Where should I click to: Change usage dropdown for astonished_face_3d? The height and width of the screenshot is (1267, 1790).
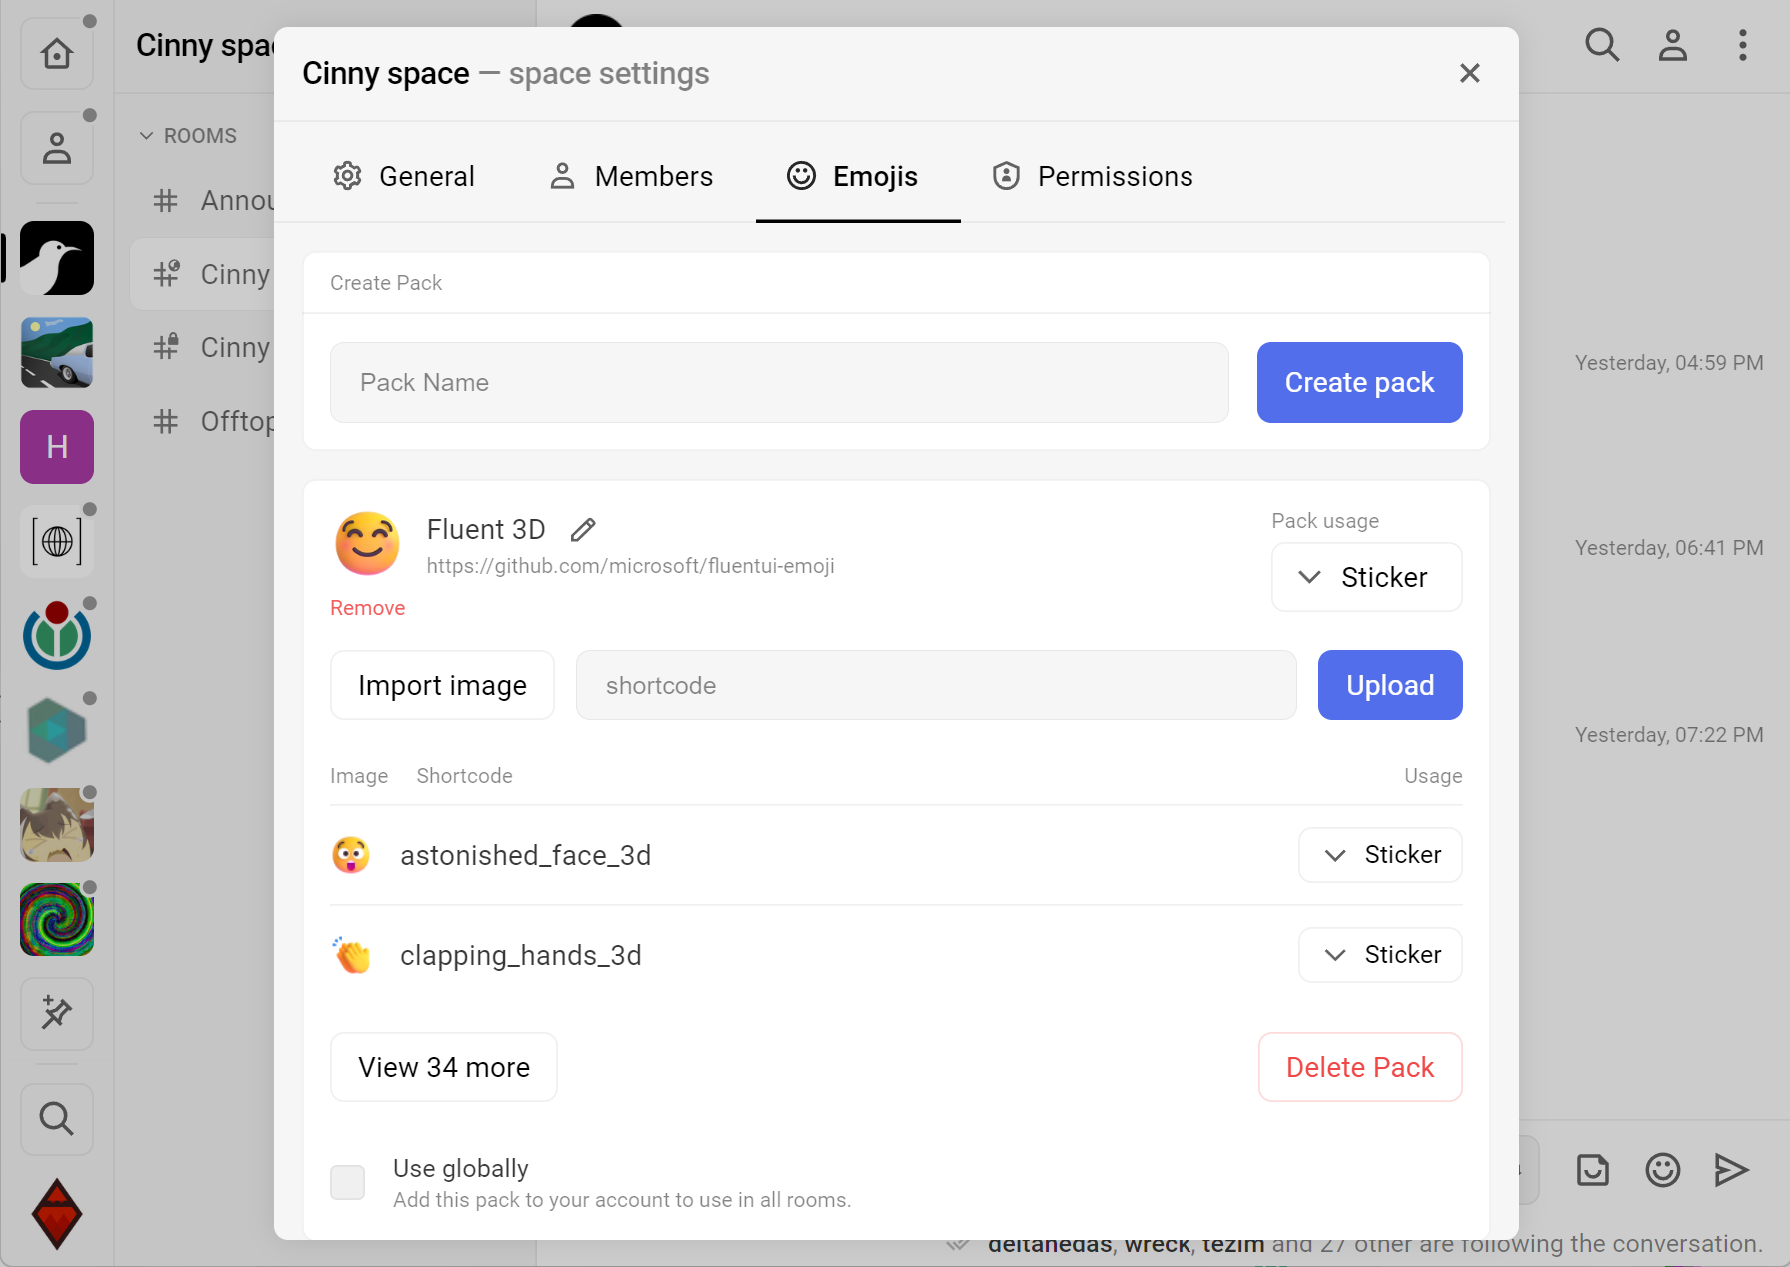coord(1380,855)
